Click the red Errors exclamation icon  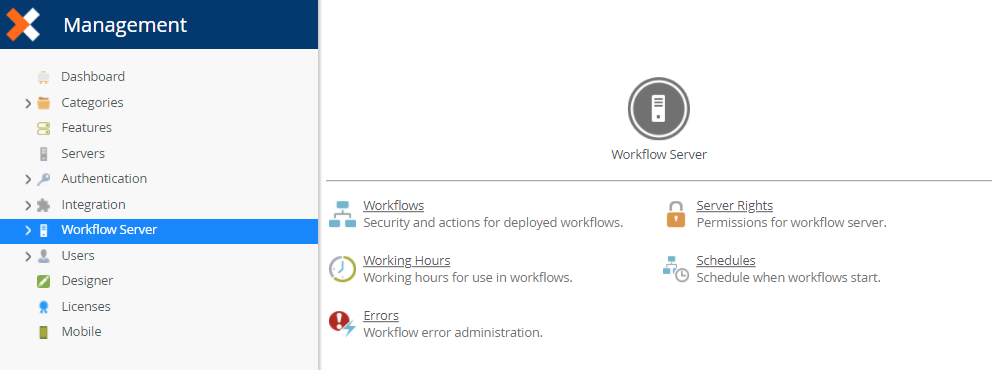[342, 323]
